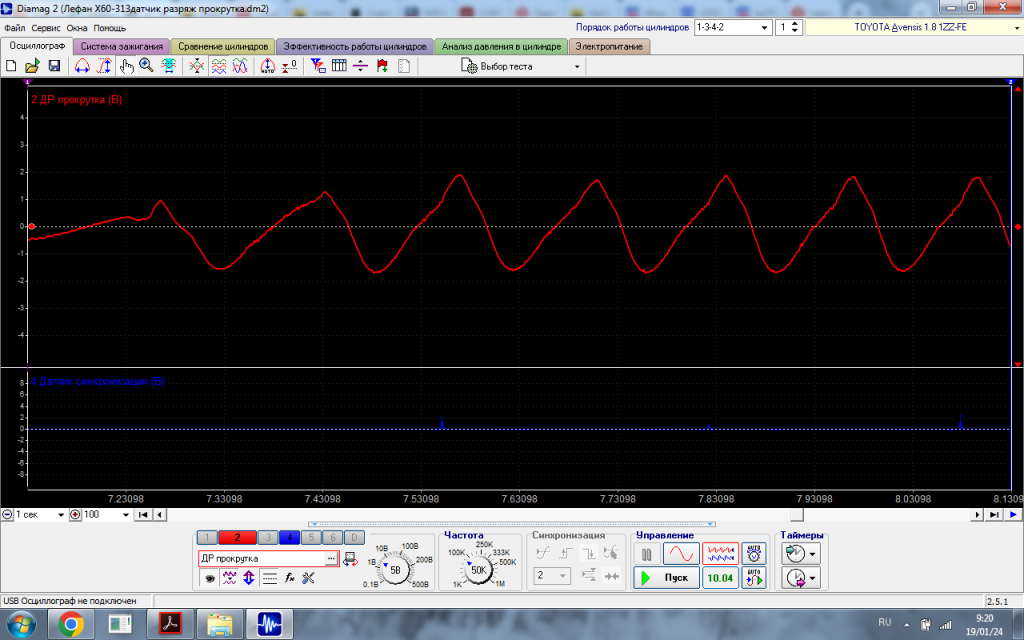Toggle blue channel 4 button
1024x640 pixels.
pos(289,537)
